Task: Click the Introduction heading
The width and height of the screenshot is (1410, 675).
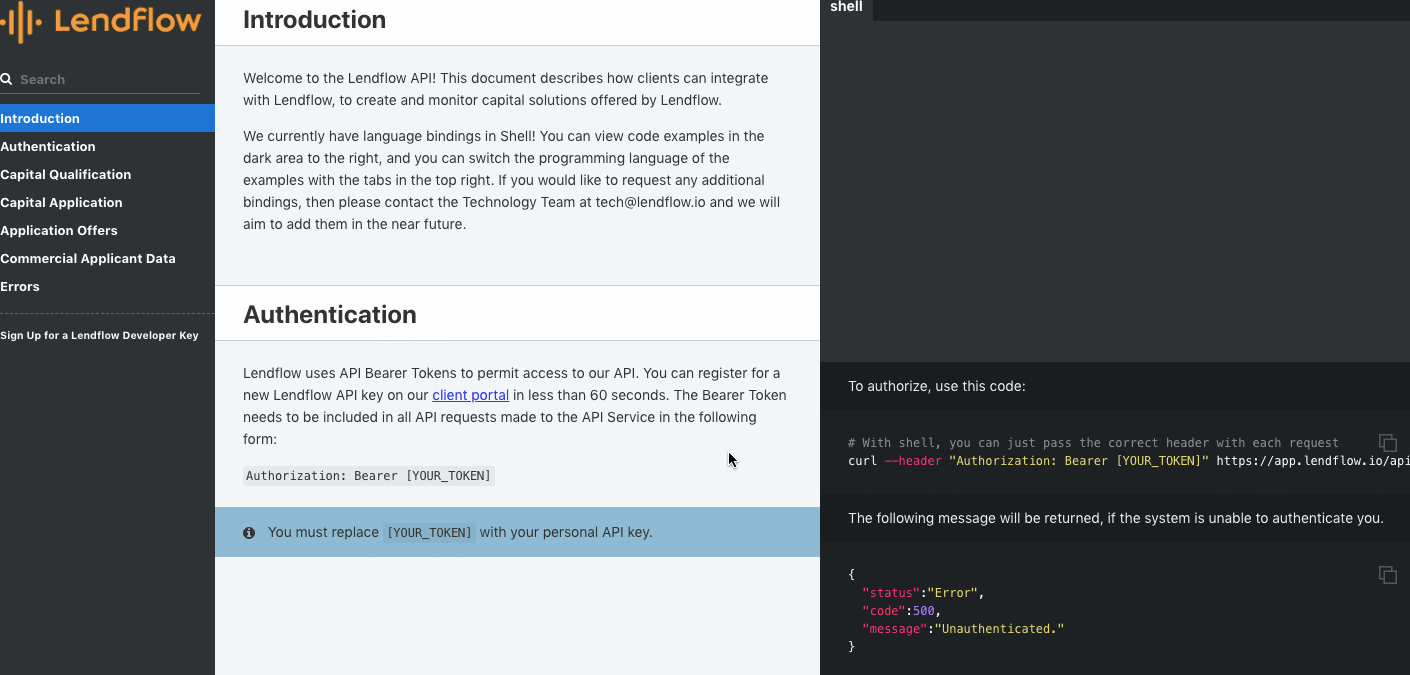Action: pos(314,19)
